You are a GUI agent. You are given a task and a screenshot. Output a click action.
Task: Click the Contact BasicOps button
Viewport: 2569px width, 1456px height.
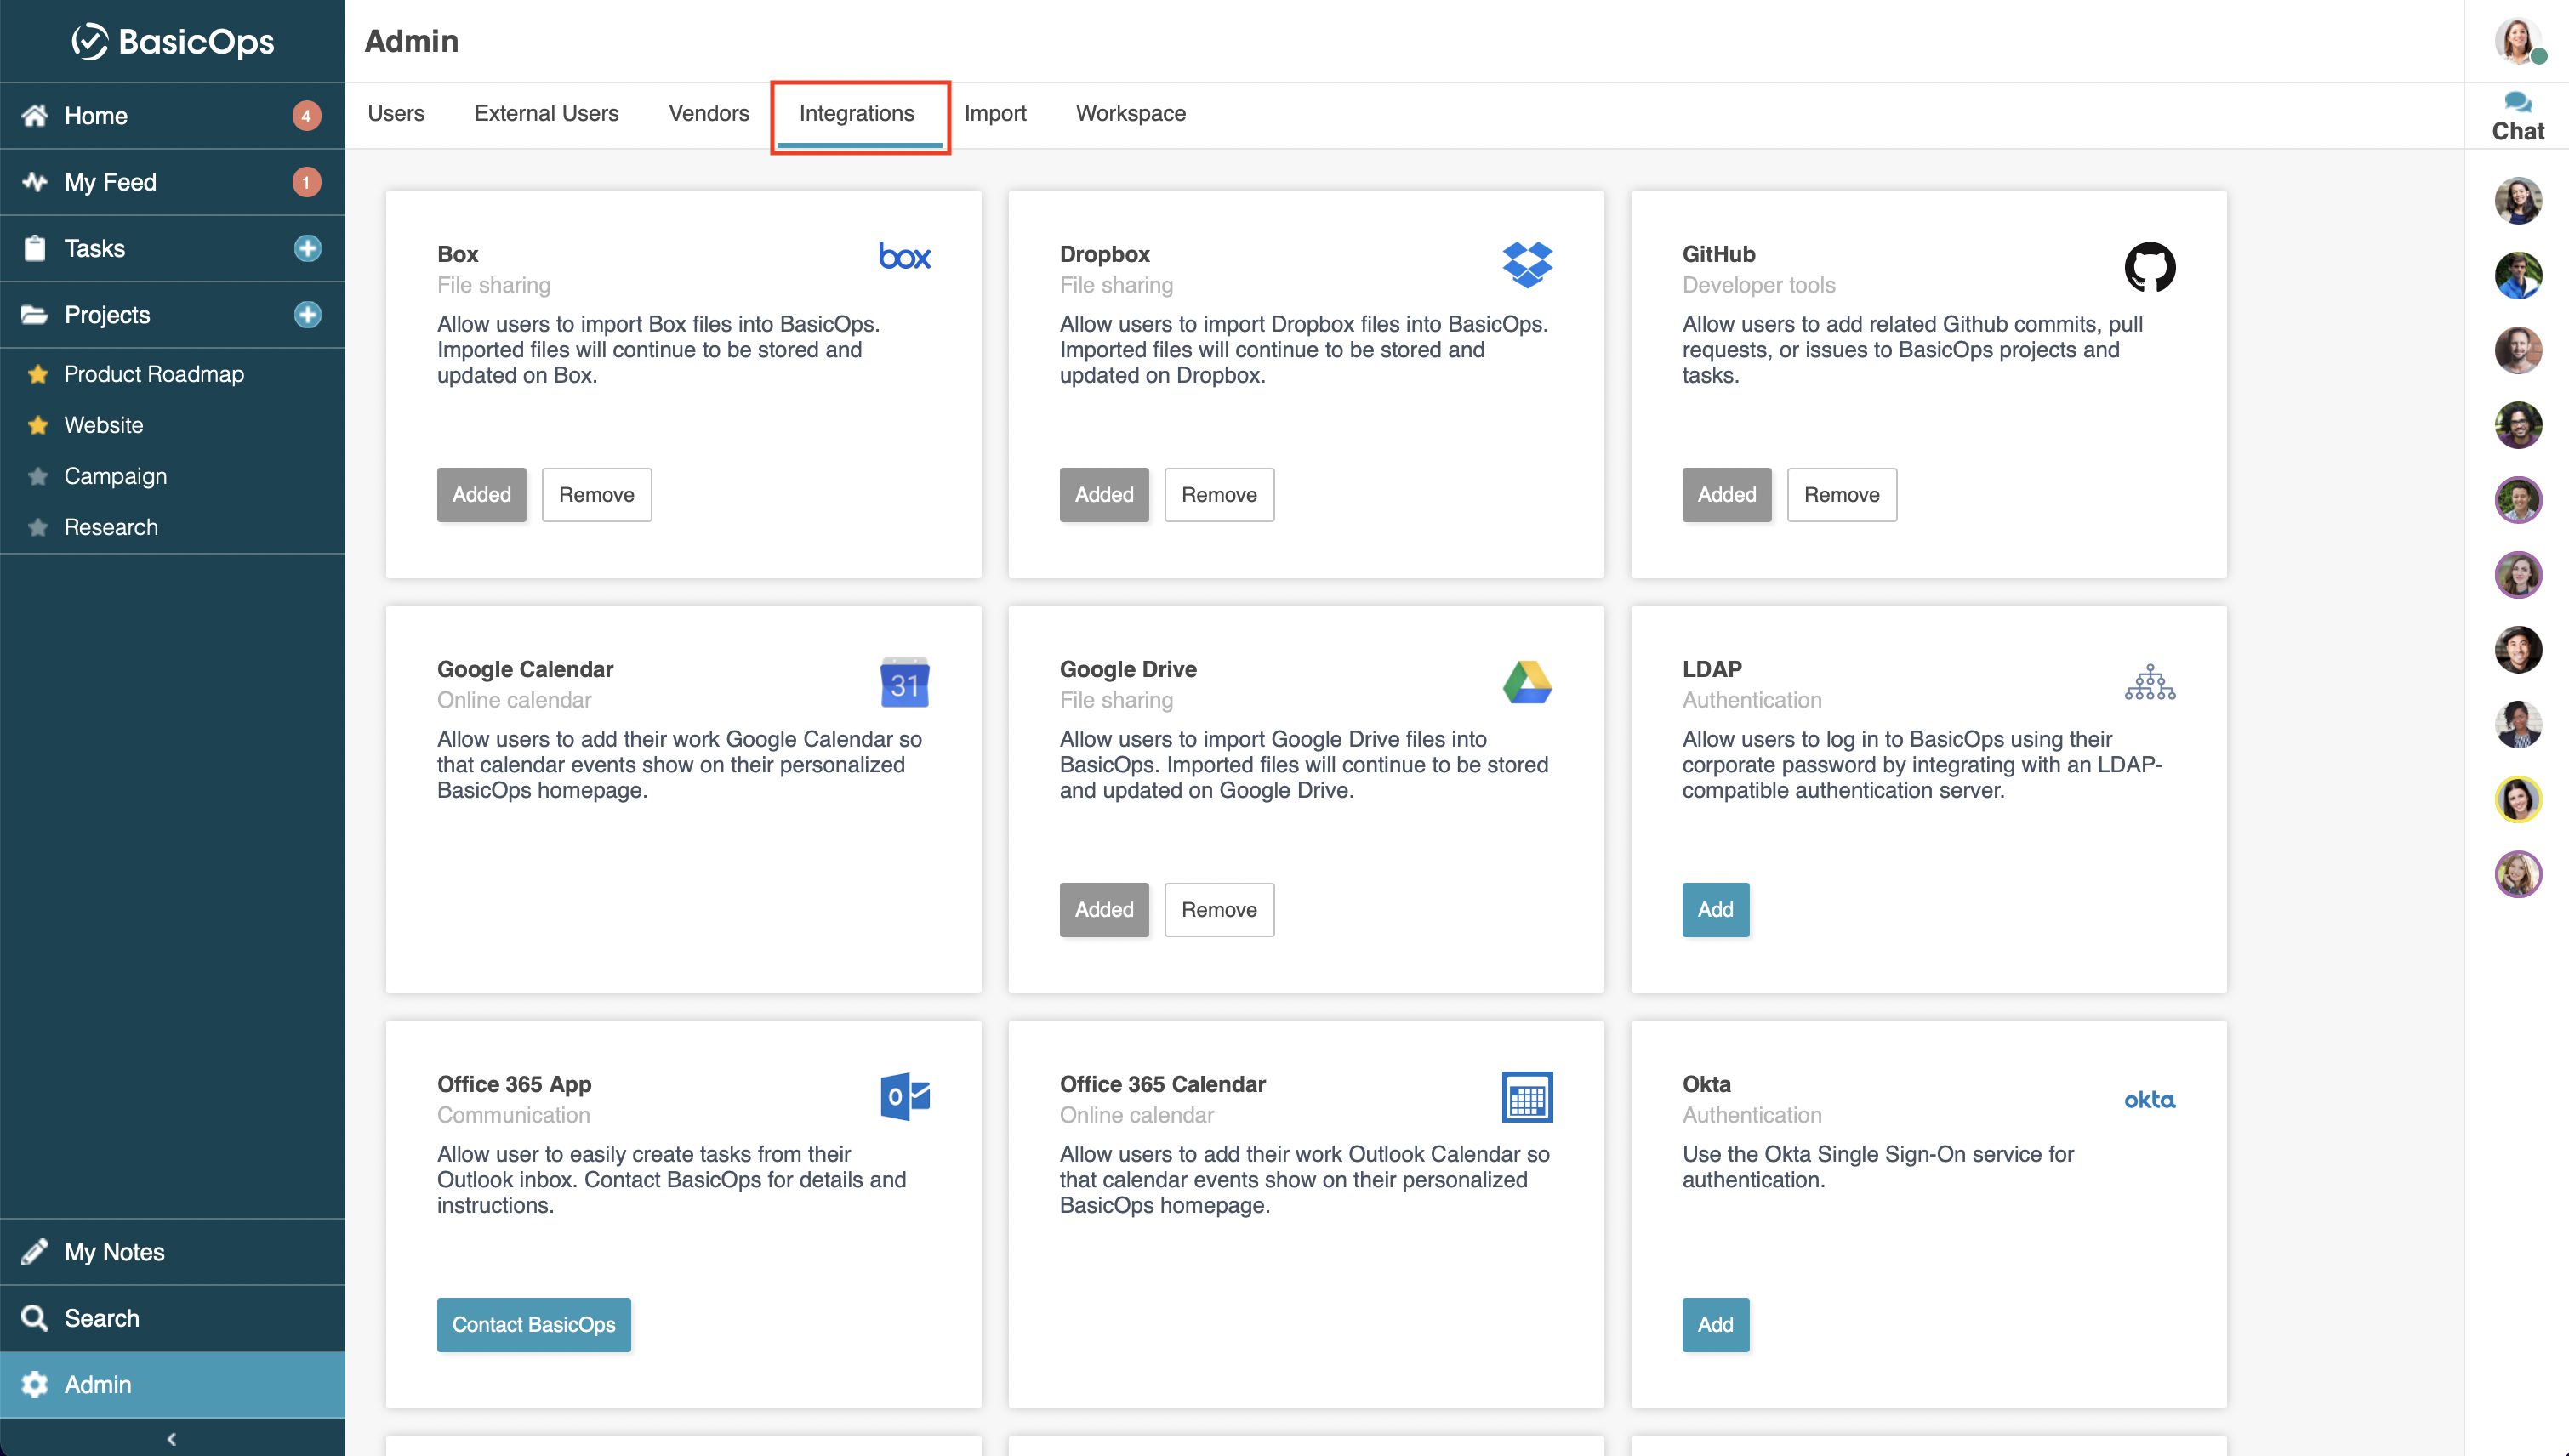click(533, 1324)
